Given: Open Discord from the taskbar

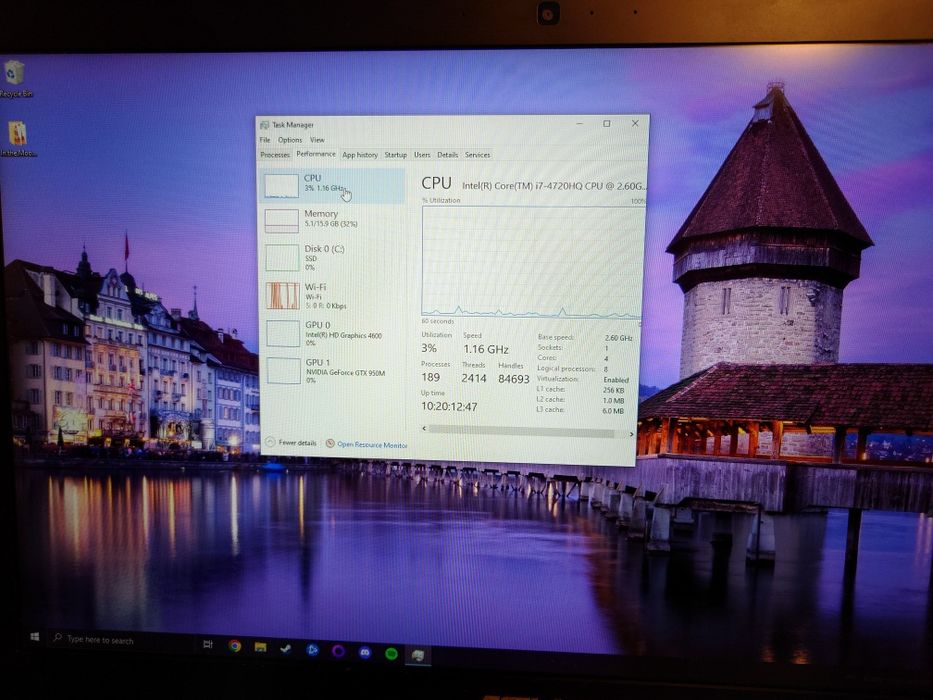Looking at the screenshot, I should coord(365,652).
